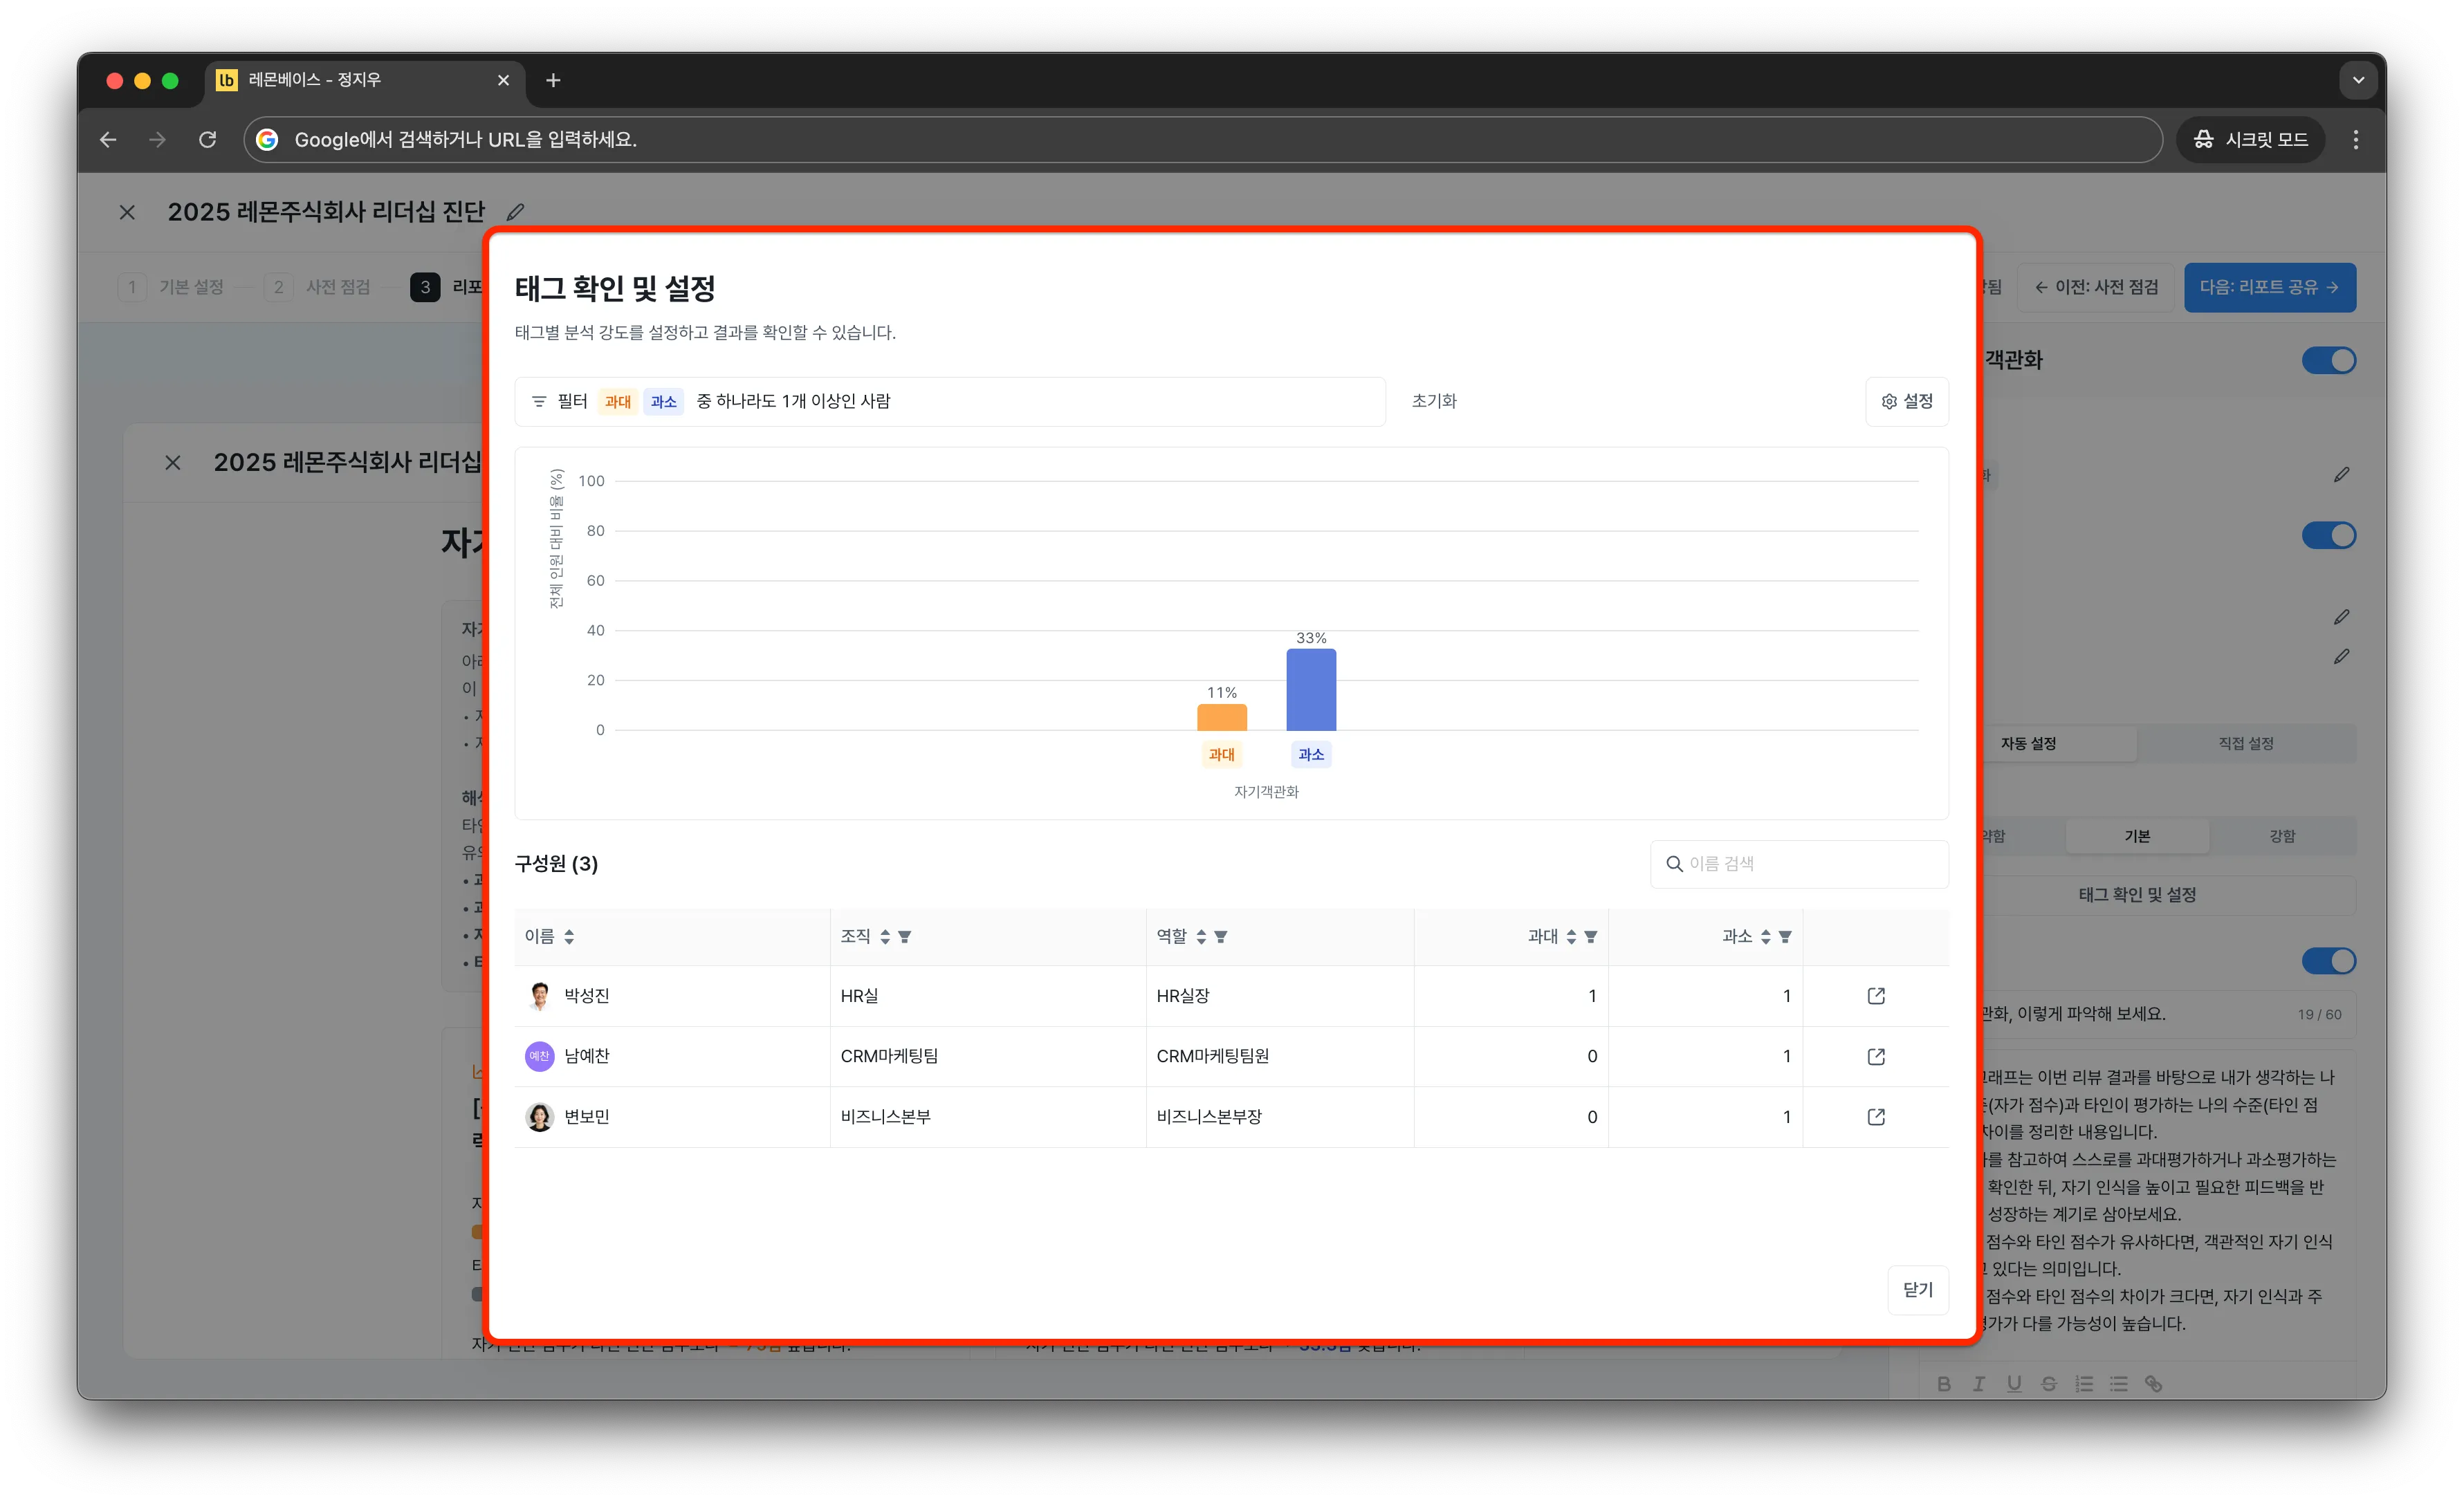Click the browser back arrow
2464x1502 pixels.
[108, 139]
